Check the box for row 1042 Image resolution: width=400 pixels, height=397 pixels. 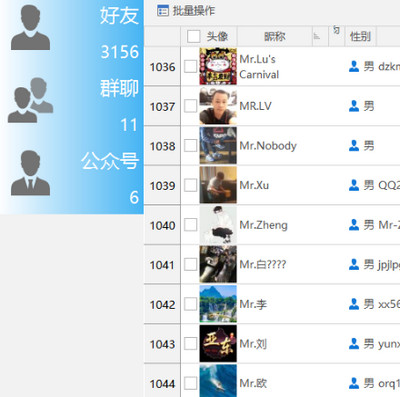pos(190,304)
